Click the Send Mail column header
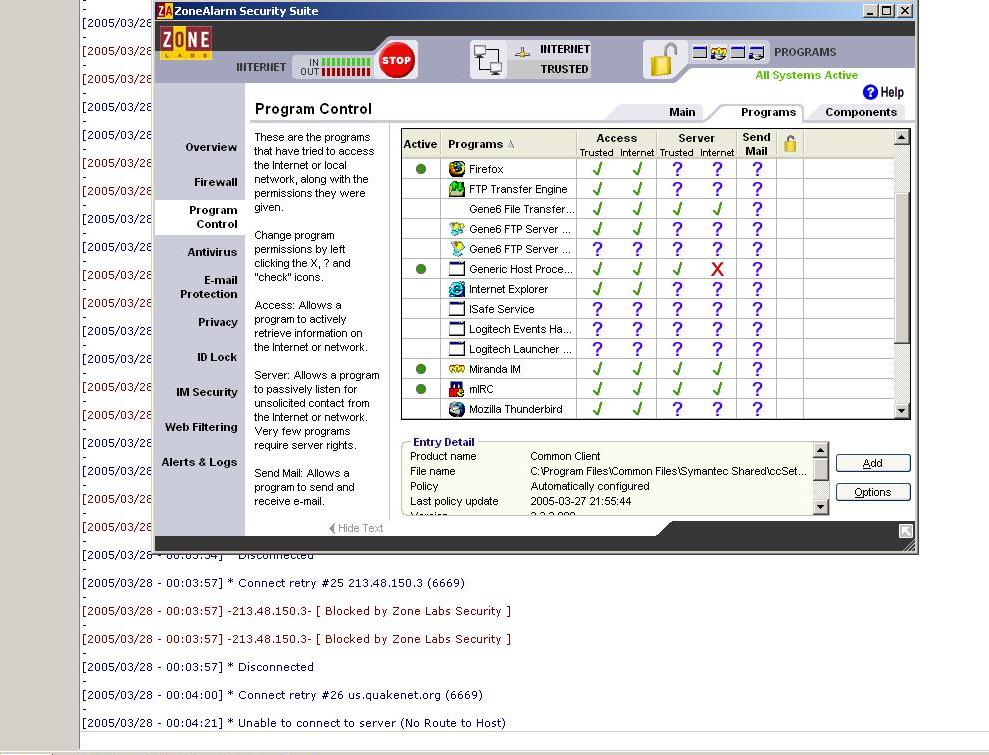 (x=756, y=144)
